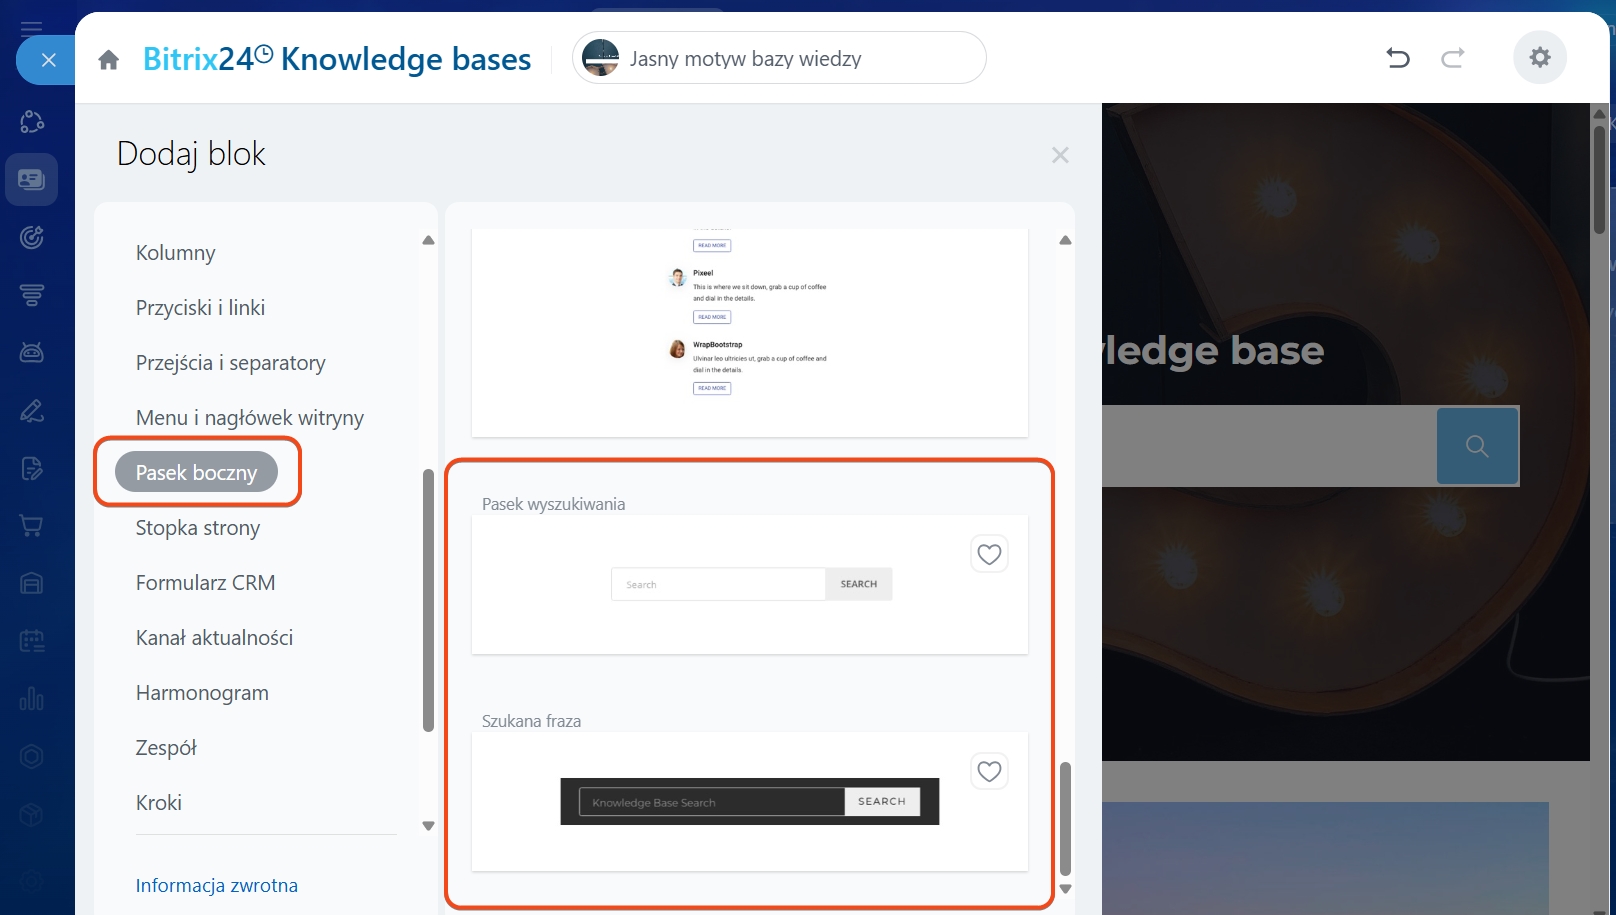
Task: Open the warehouse icon in left sidebar
Action: (x=32, y=583)
